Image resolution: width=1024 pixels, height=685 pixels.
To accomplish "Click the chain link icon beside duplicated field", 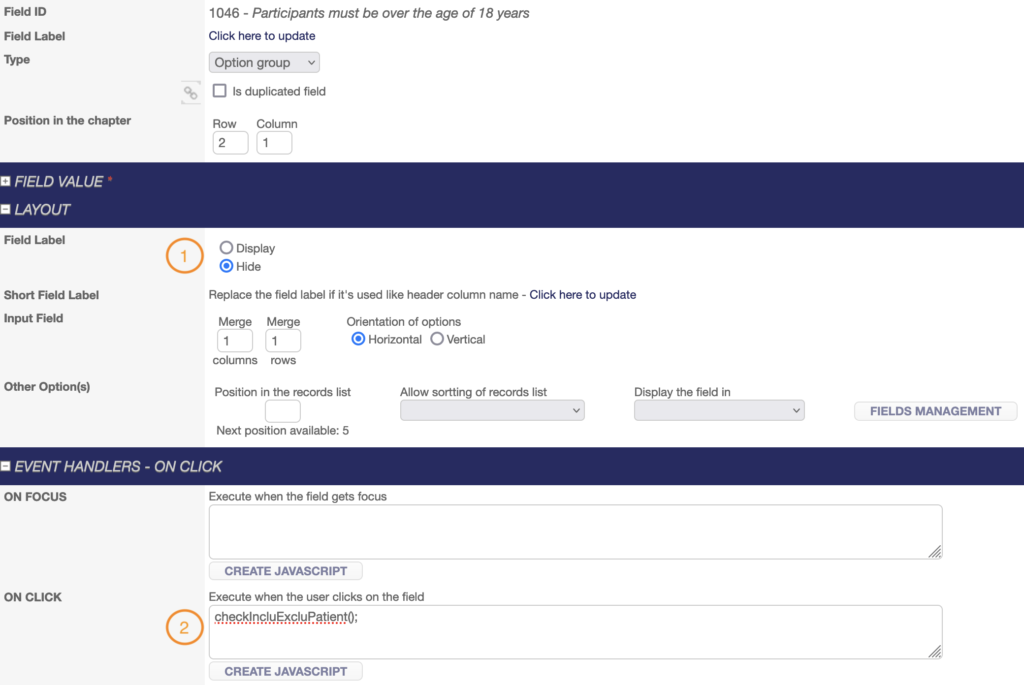I will click(190, 93).
